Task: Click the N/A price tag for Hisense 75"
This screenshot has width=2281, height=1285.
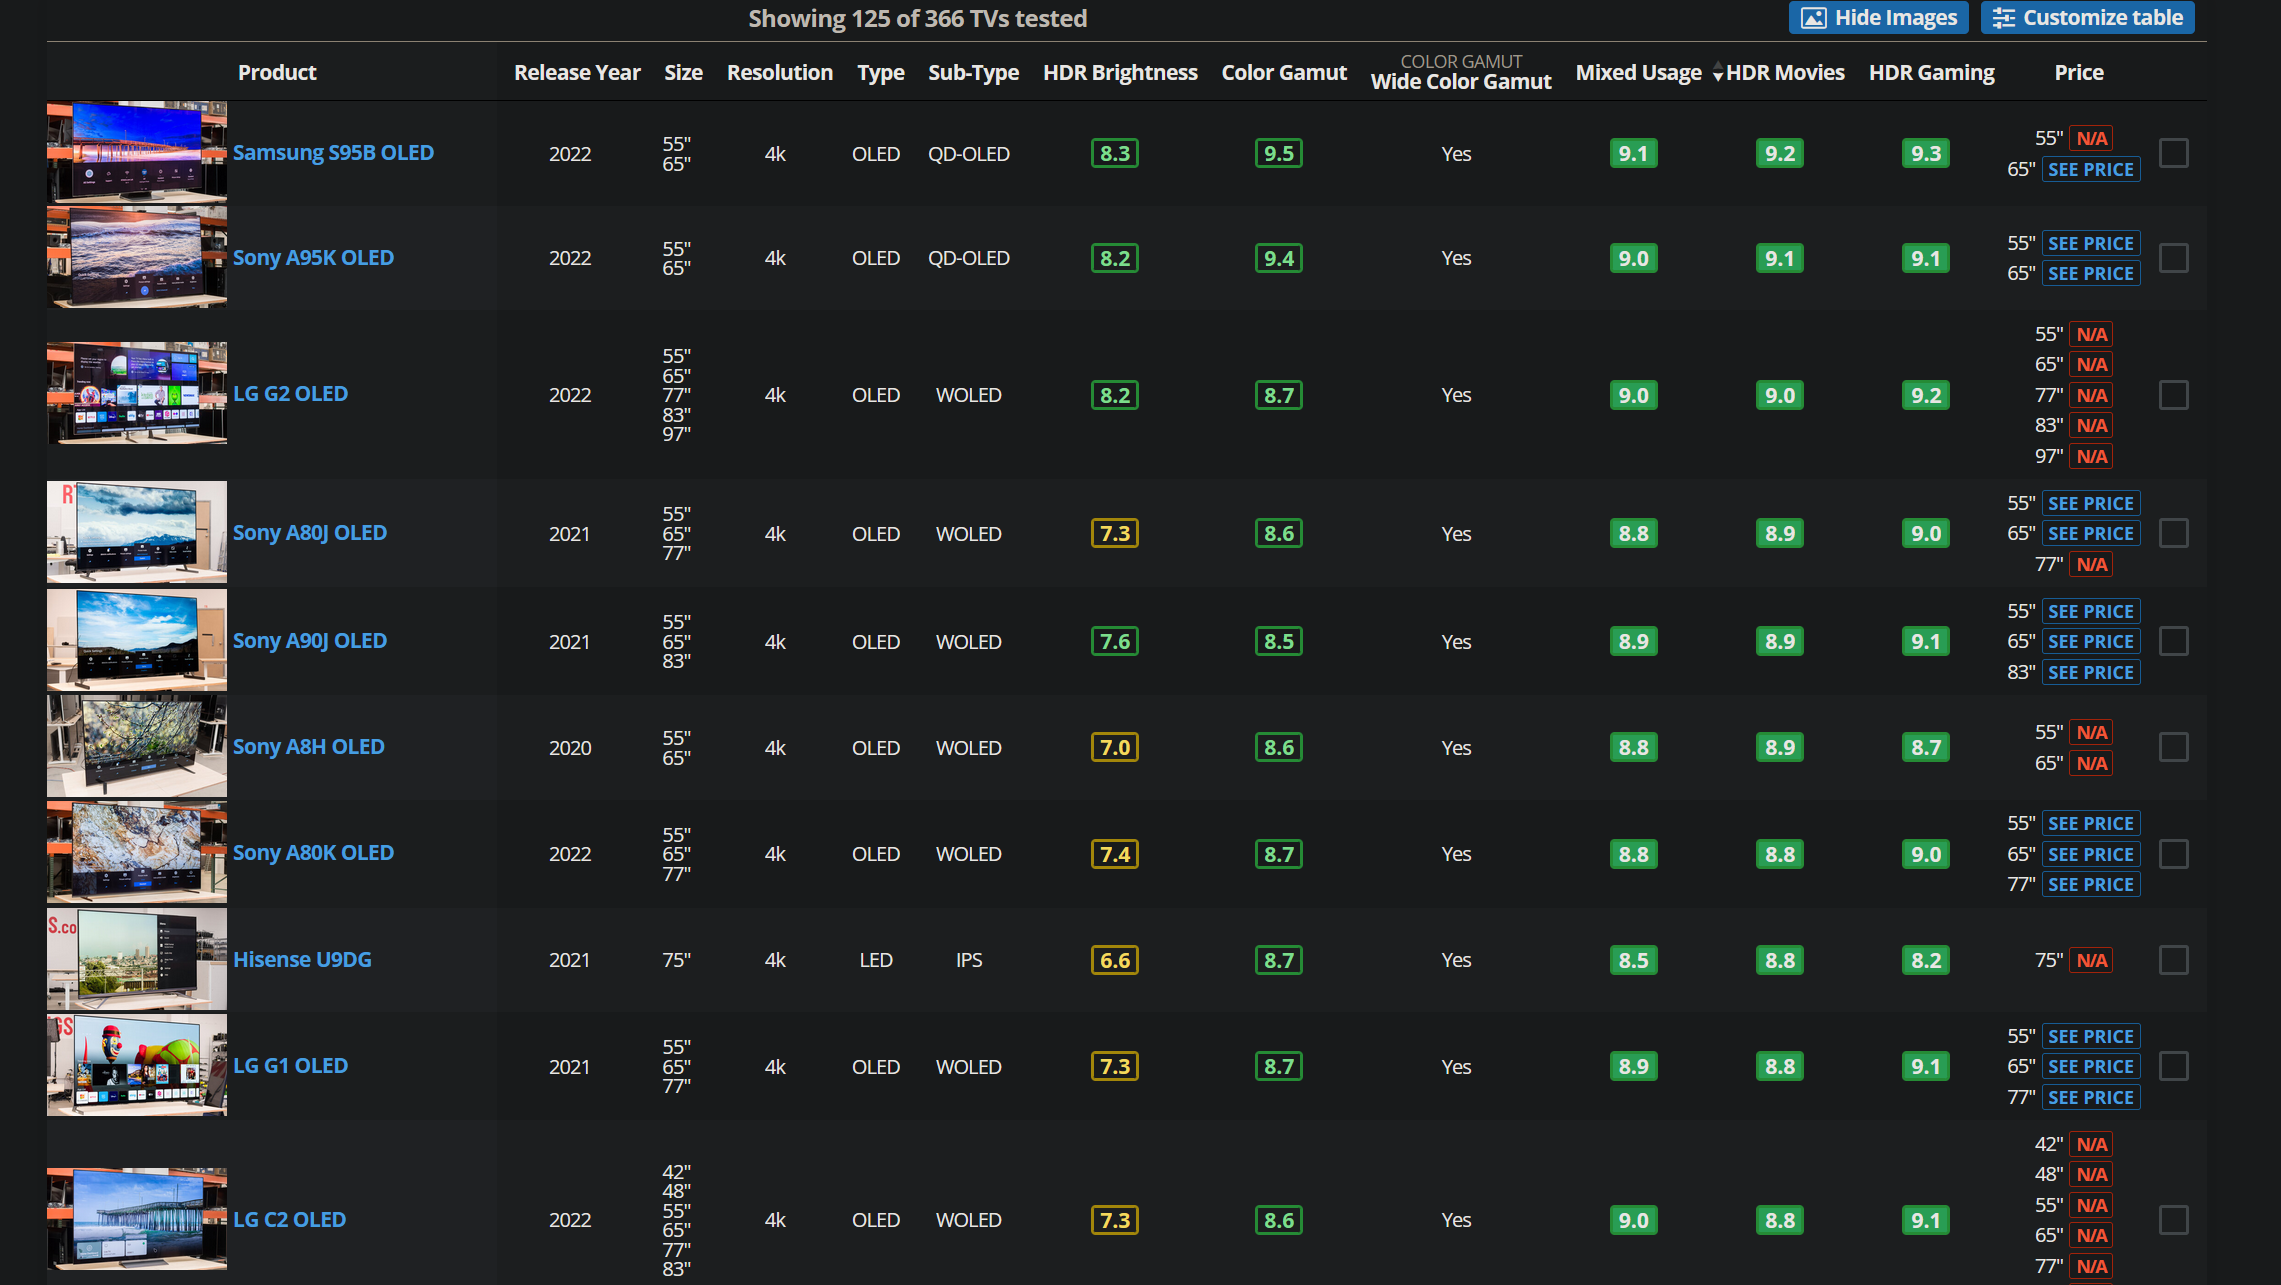Action: point(2091,960)
